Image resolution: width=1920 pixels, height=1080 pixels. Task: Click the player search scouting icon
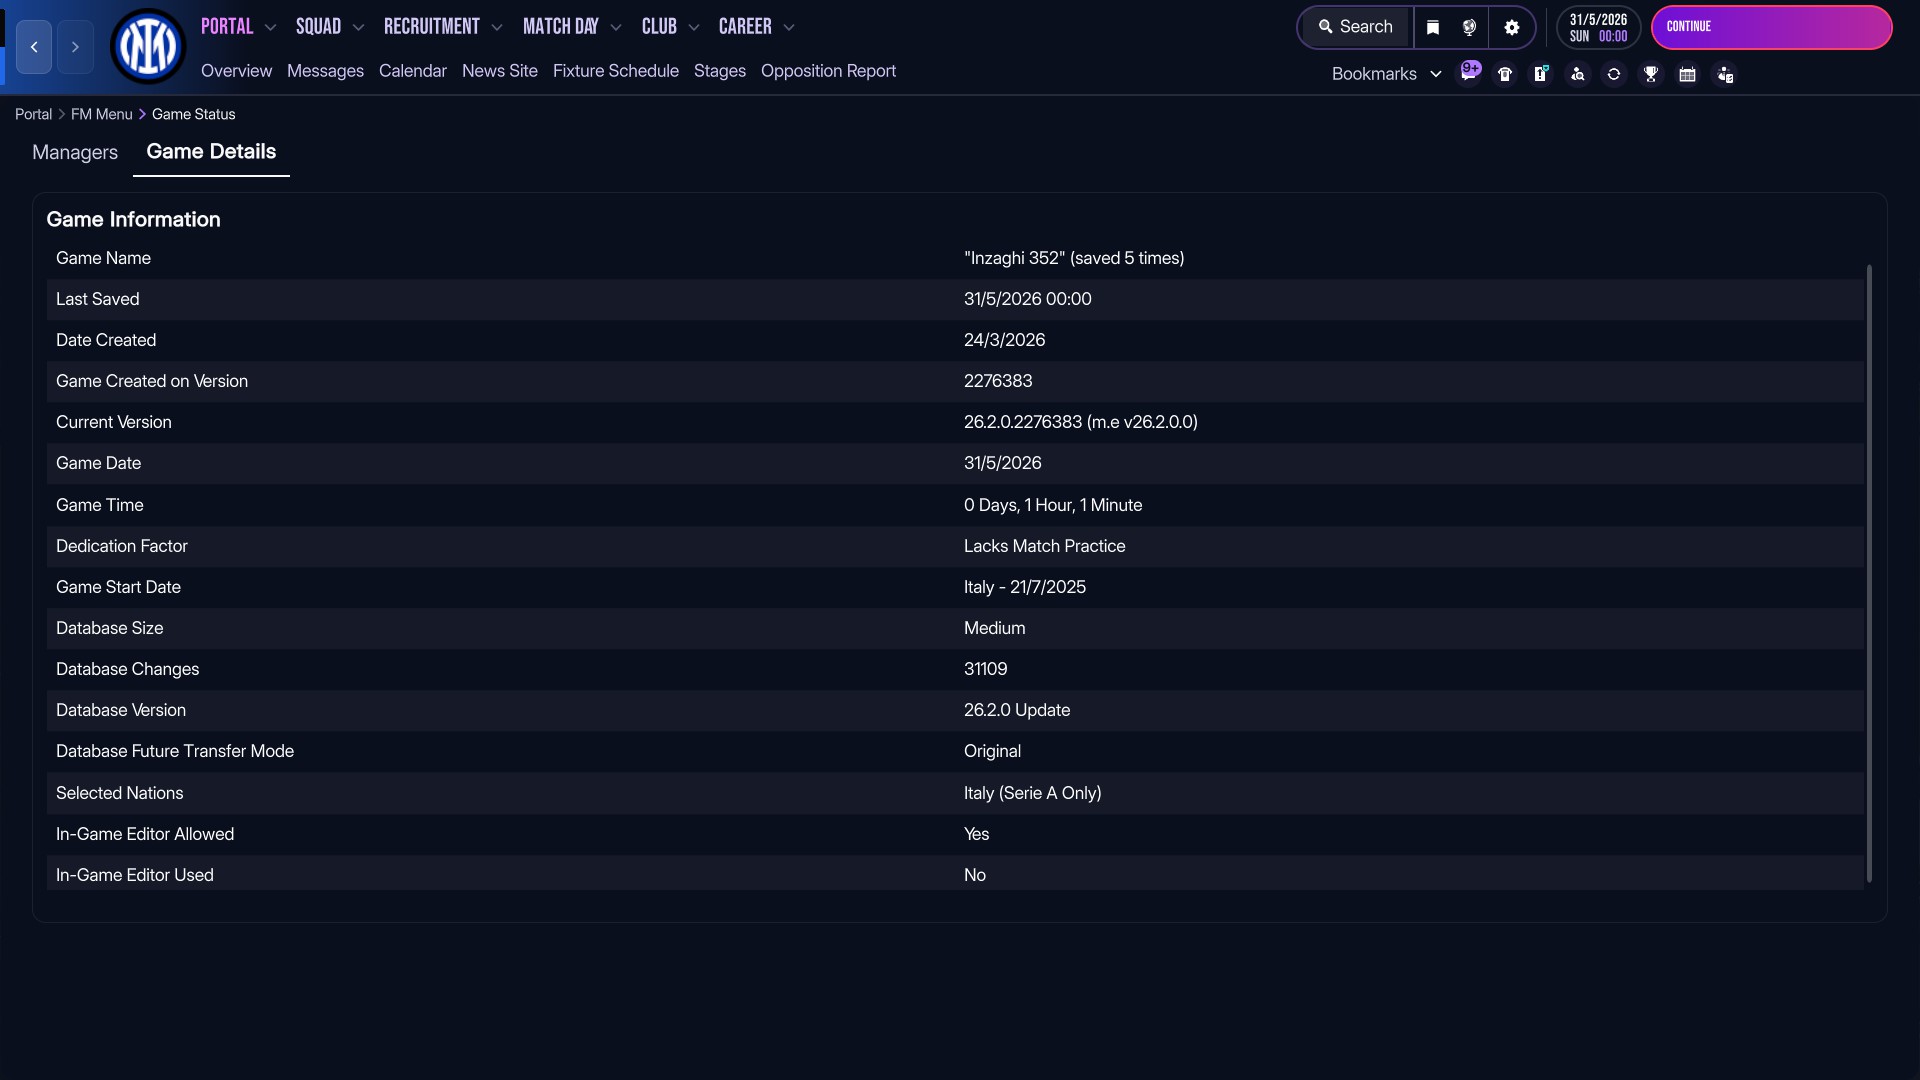(1578, 74)
